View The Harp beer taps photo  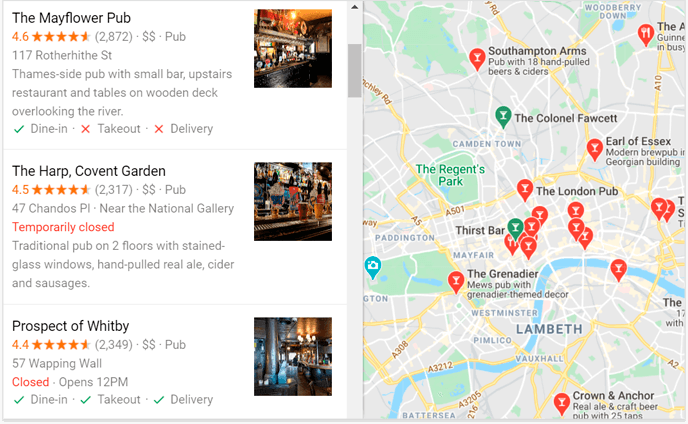click(293, 201)
